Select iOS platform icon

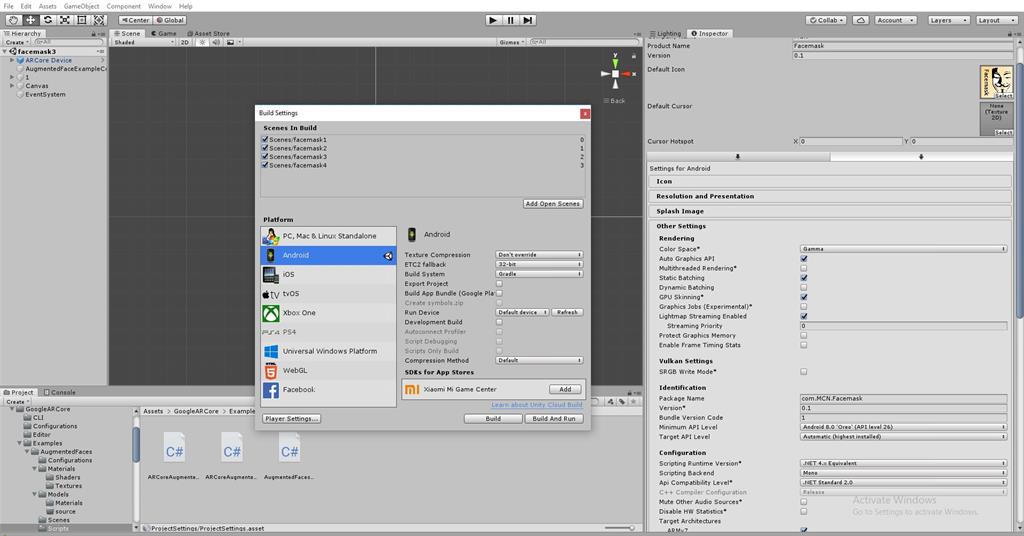tap(270, 274)
